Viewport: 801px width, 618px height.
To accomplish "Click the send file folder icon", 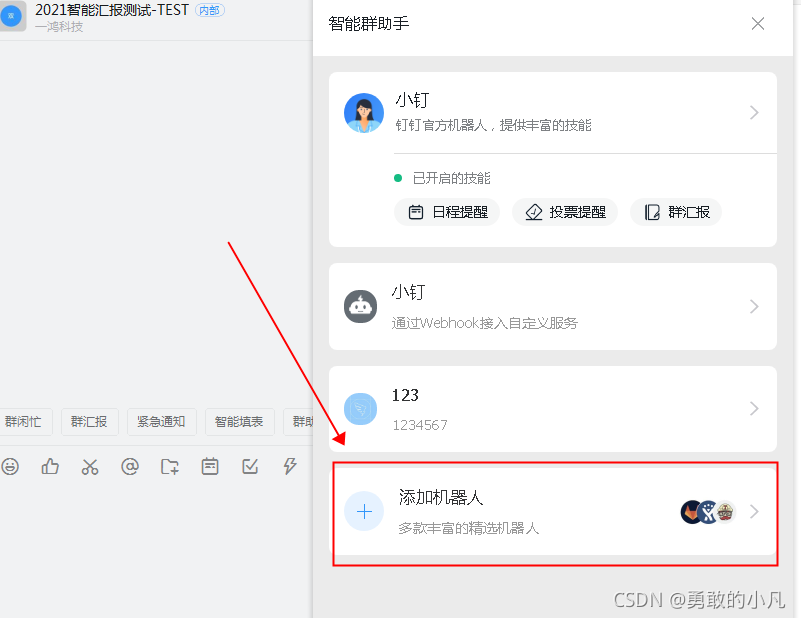I will tap(170, 466).
